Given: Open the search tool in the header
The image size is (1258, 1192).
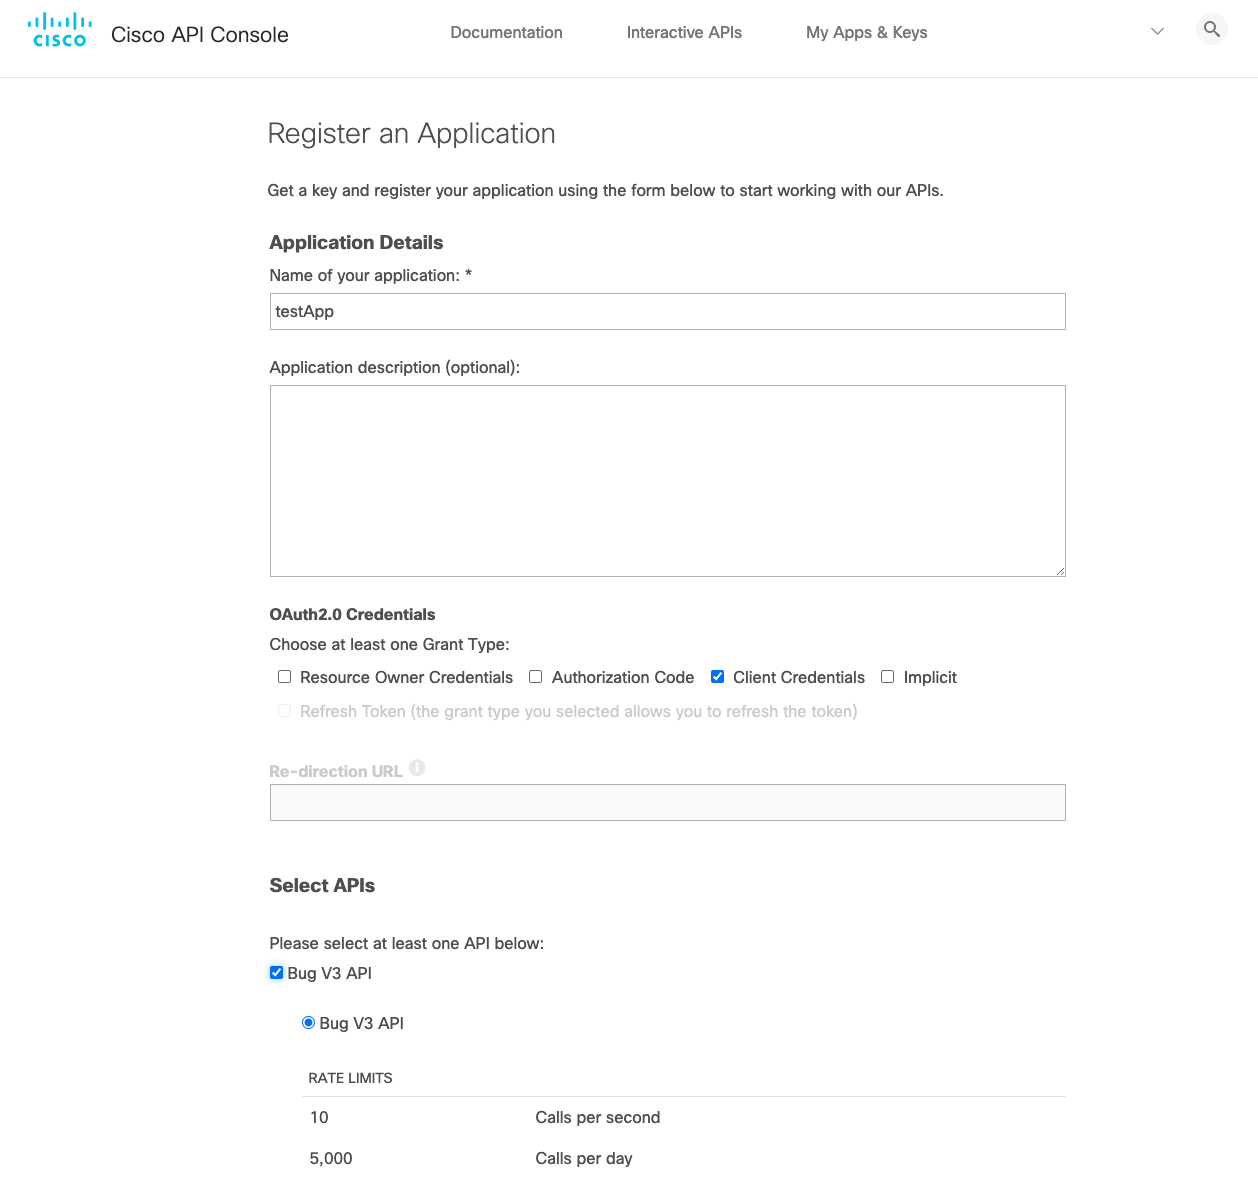Looking at the screenshot, I should [1211, 29].
